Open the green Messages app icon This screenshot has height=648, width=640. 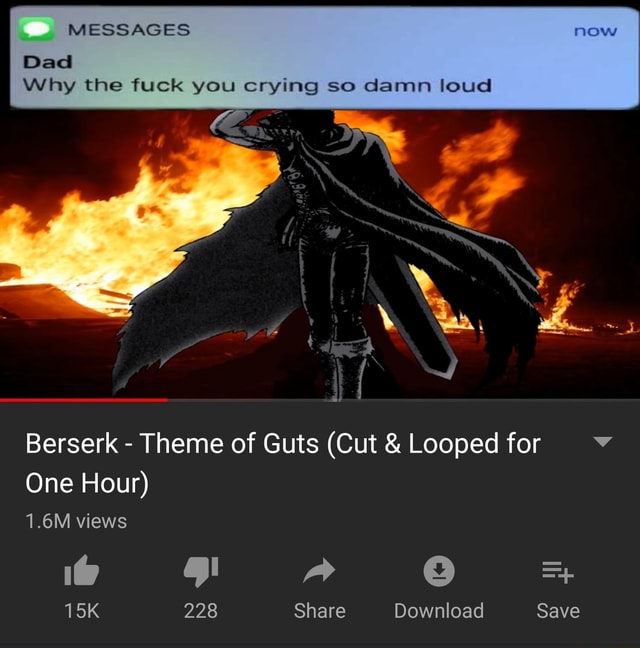coord(36,29)
